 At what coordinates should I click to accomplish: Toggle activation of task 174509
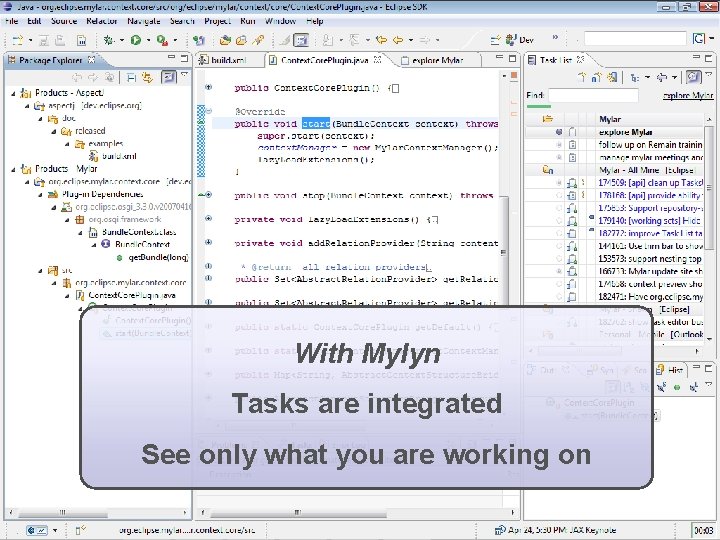[559, 183]
